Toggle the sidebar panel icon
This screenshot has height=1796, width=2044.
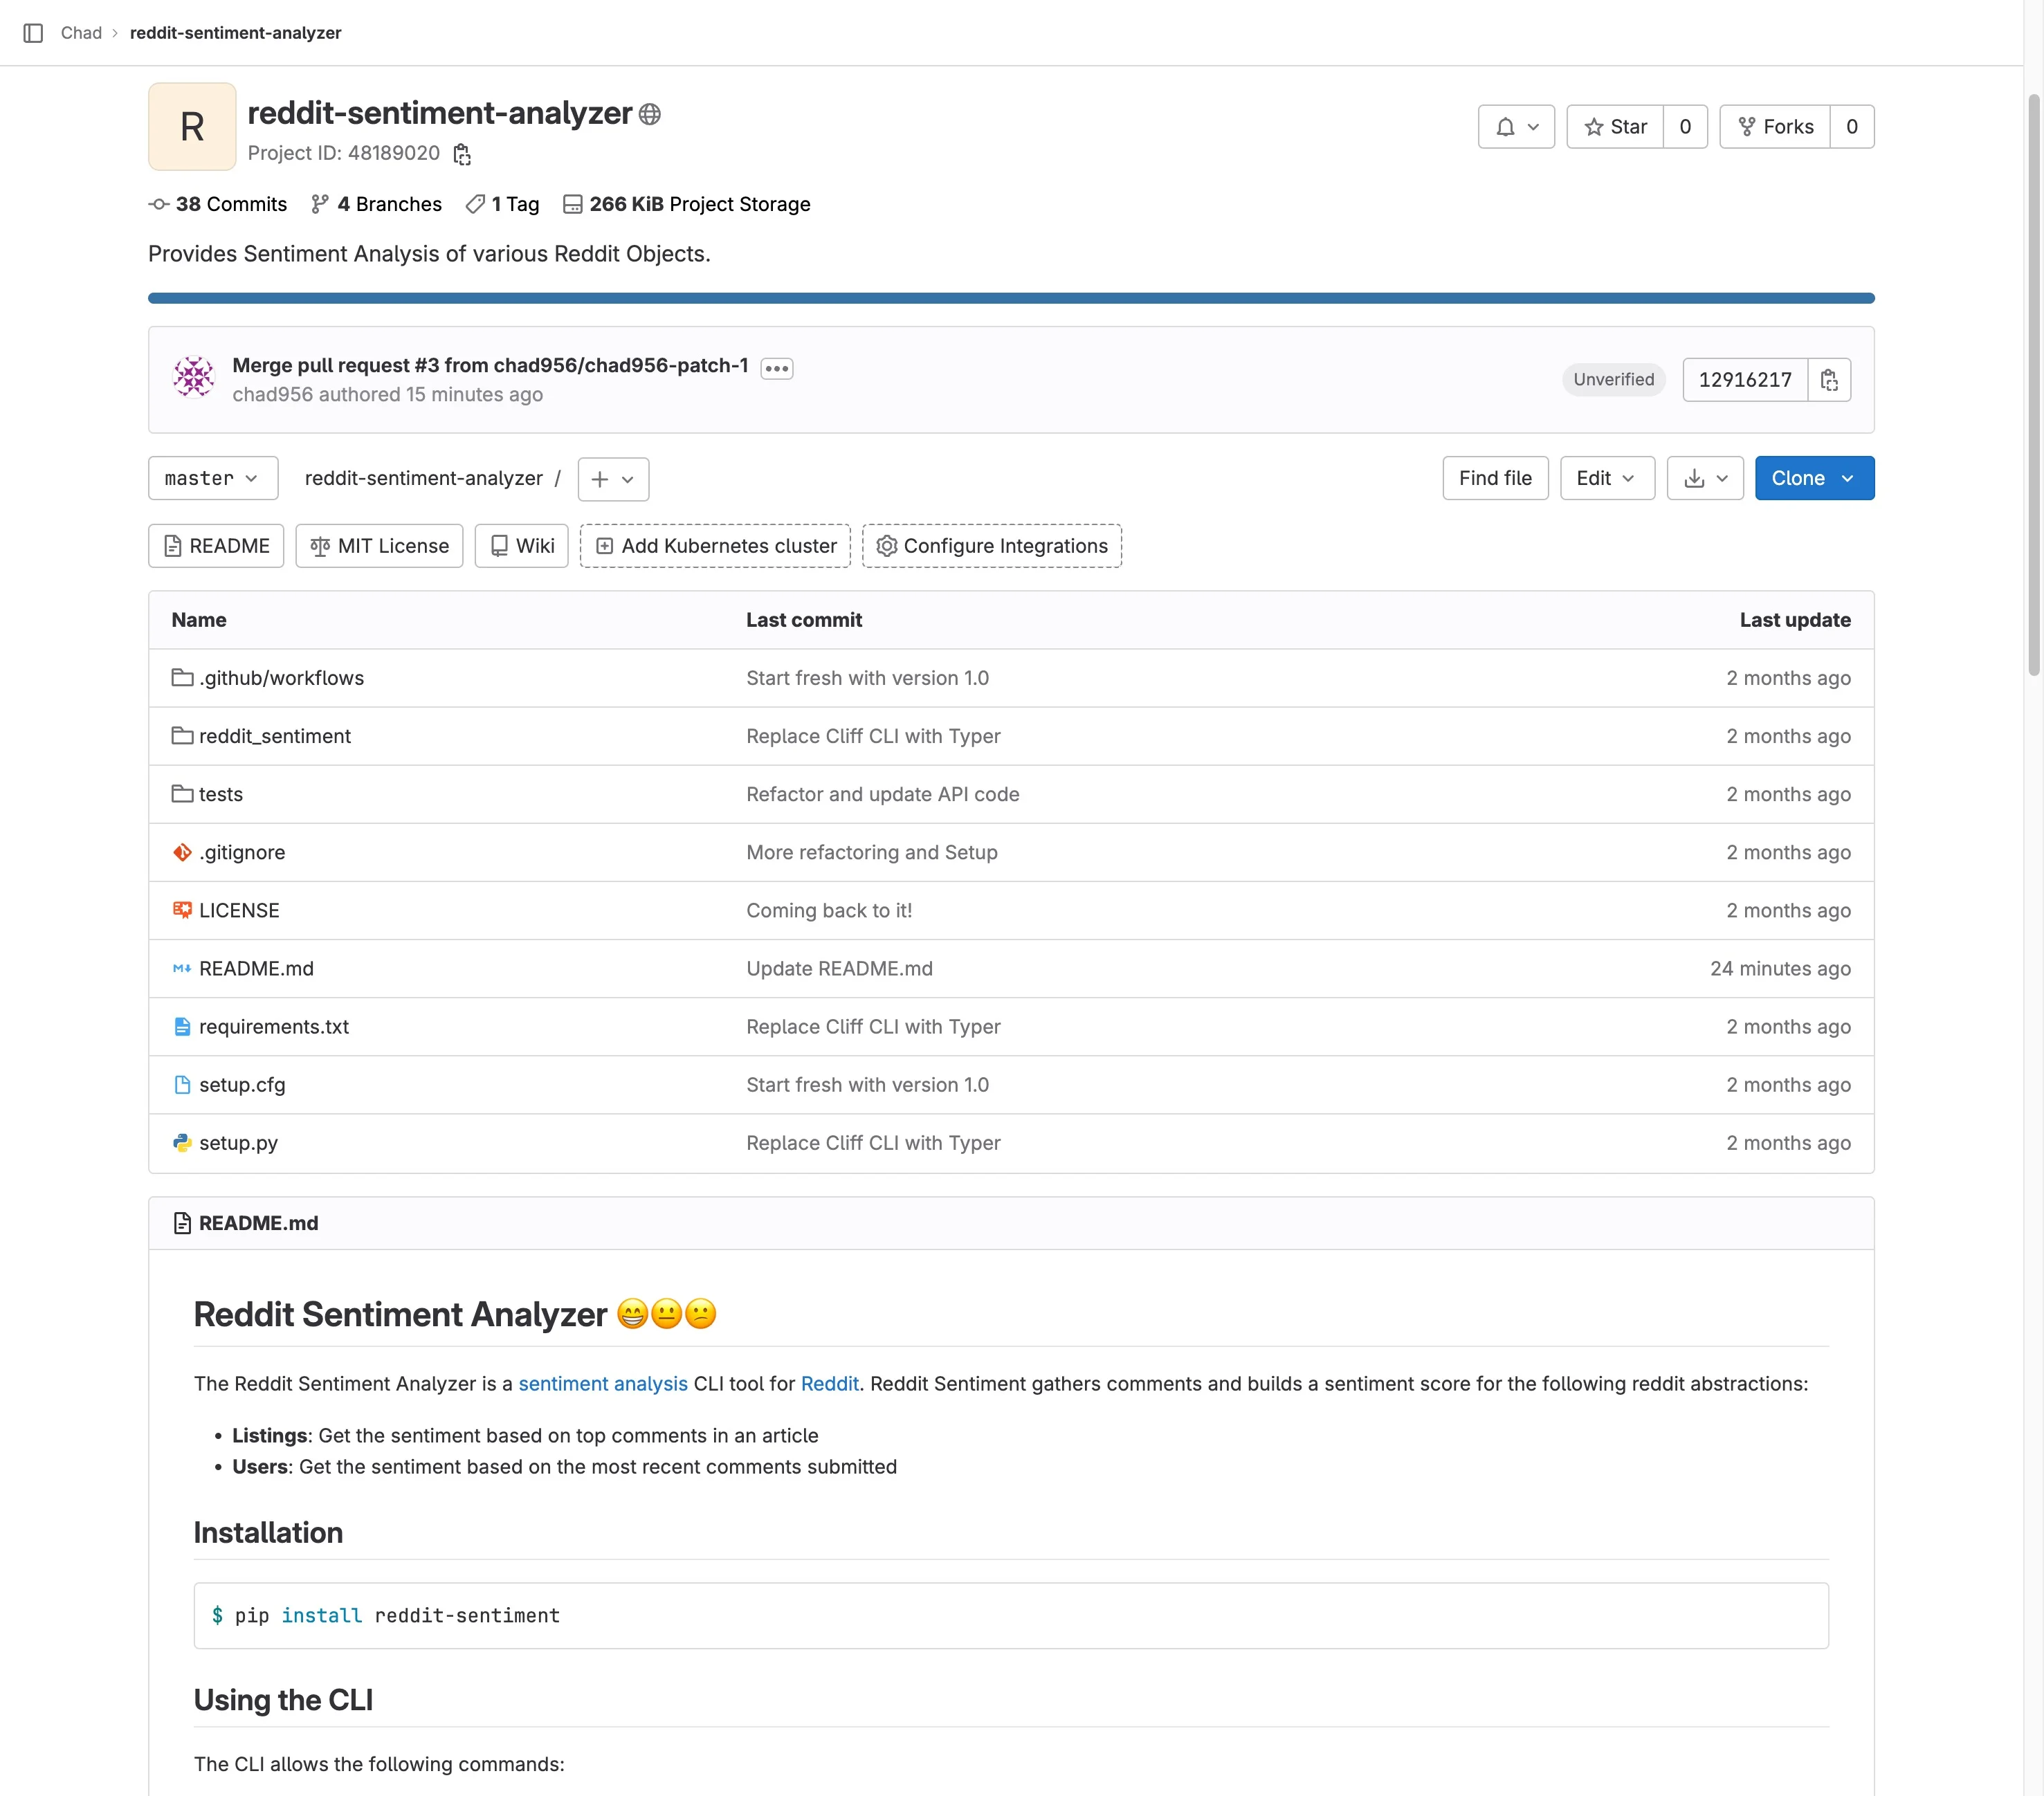(x=33, y=33)
